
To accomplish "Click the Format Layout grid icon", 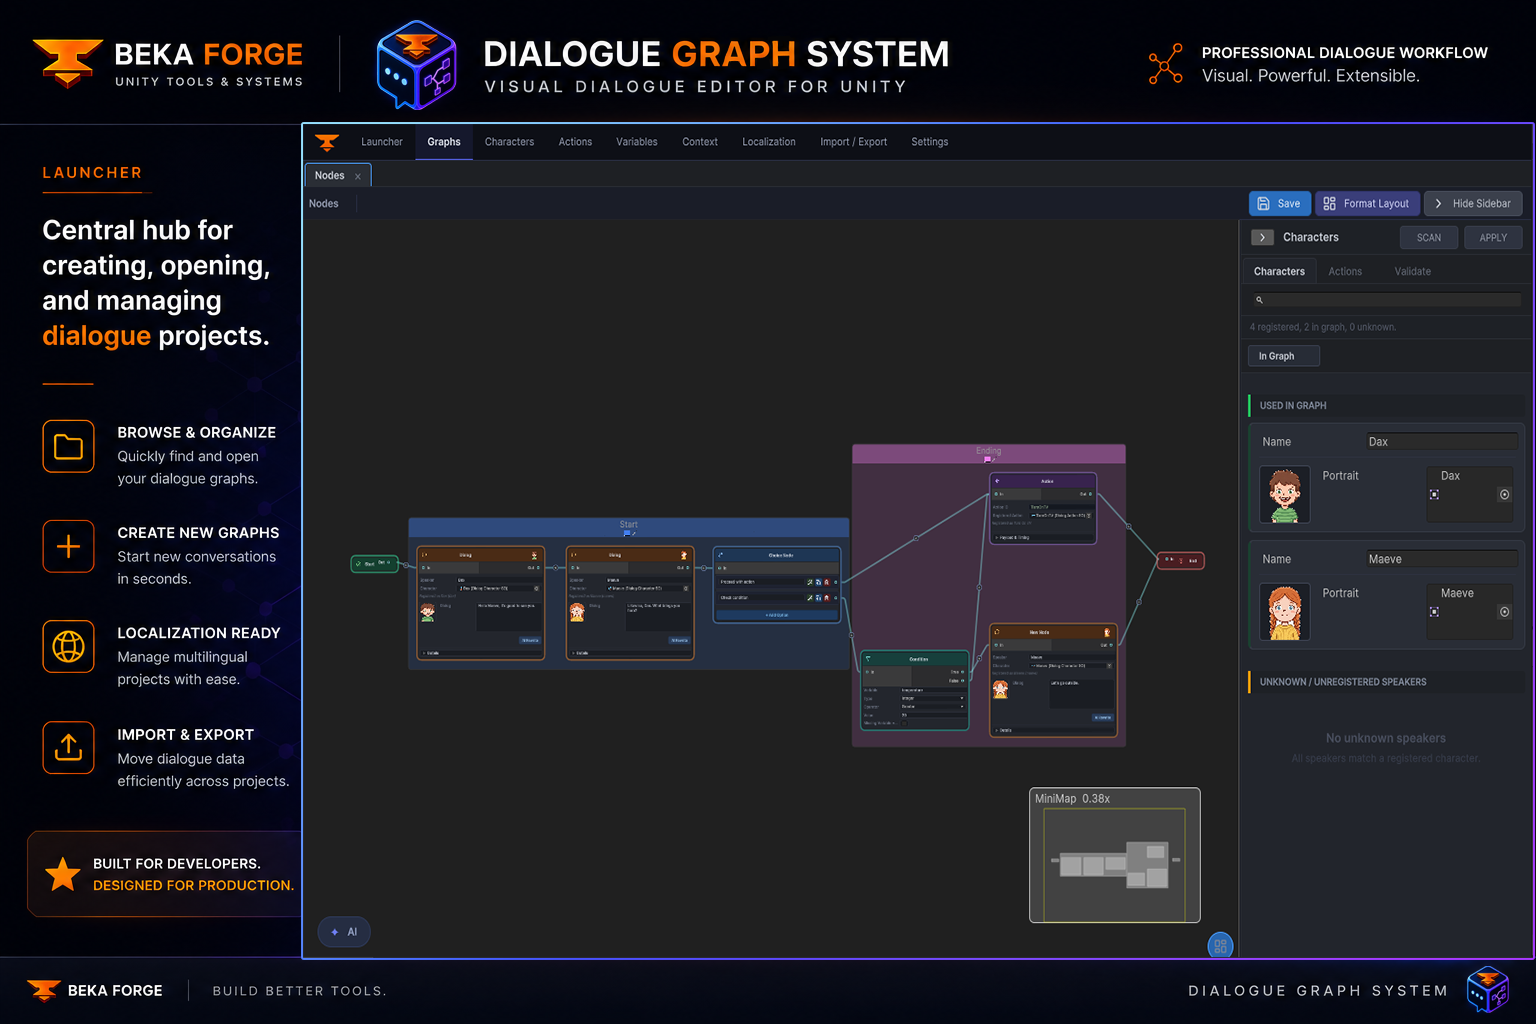I will (1329, 203).
